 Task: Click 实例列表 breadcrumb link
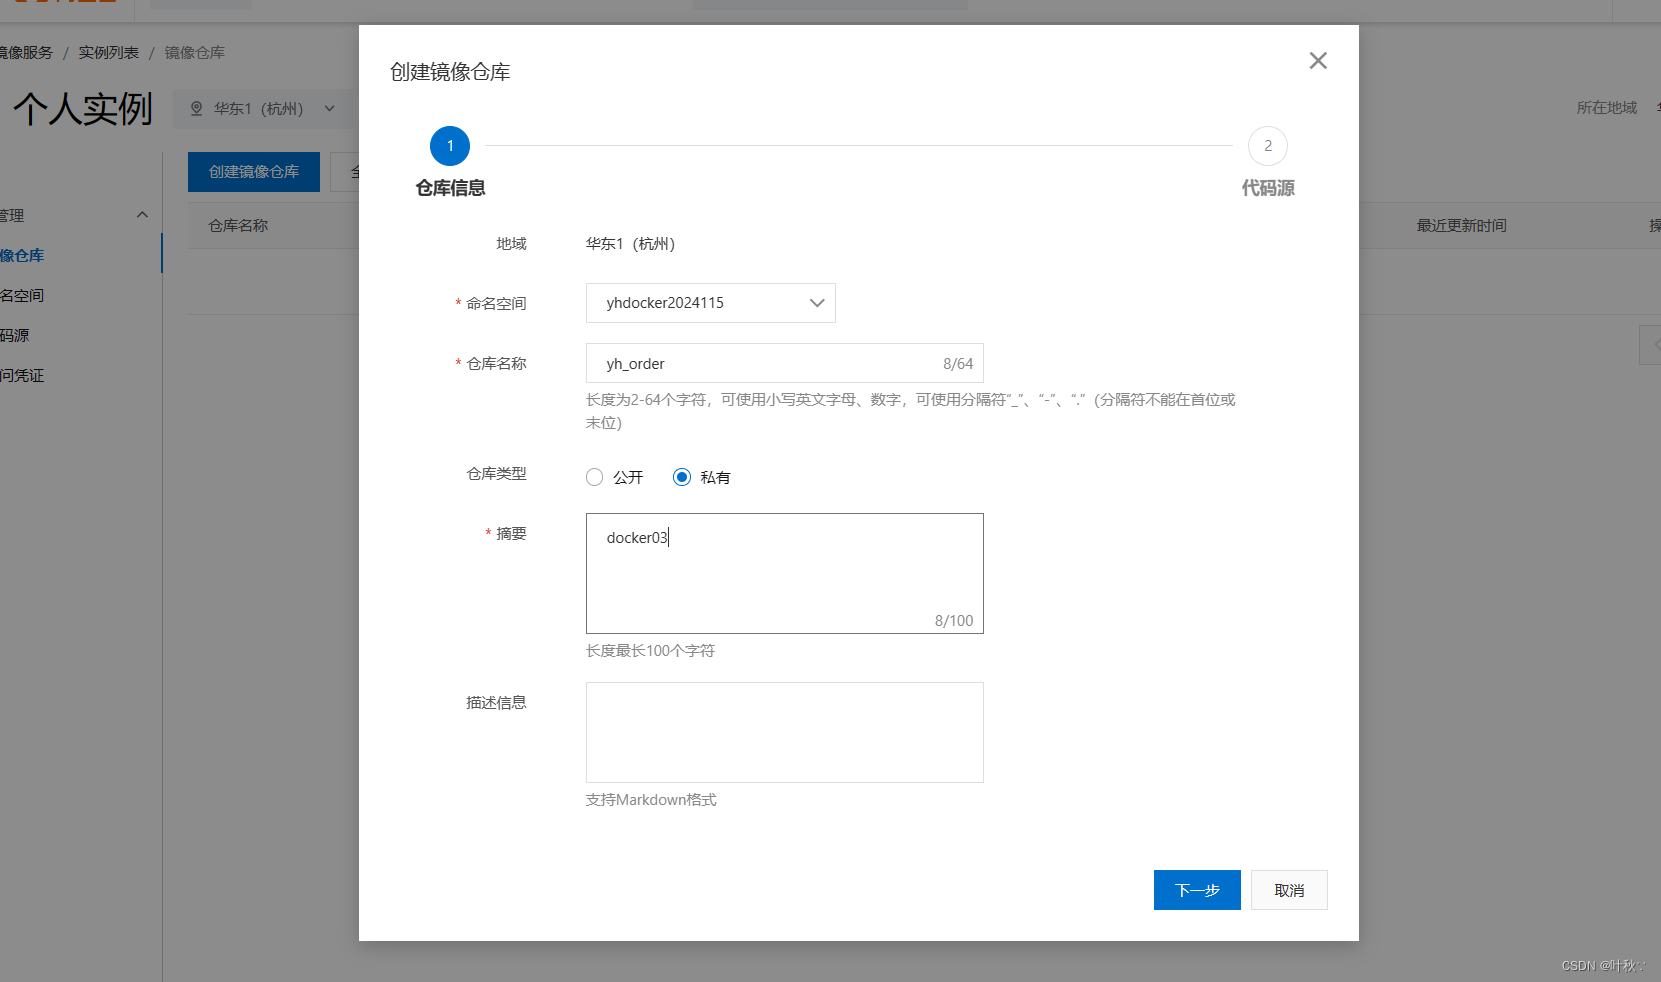(109, 53)
